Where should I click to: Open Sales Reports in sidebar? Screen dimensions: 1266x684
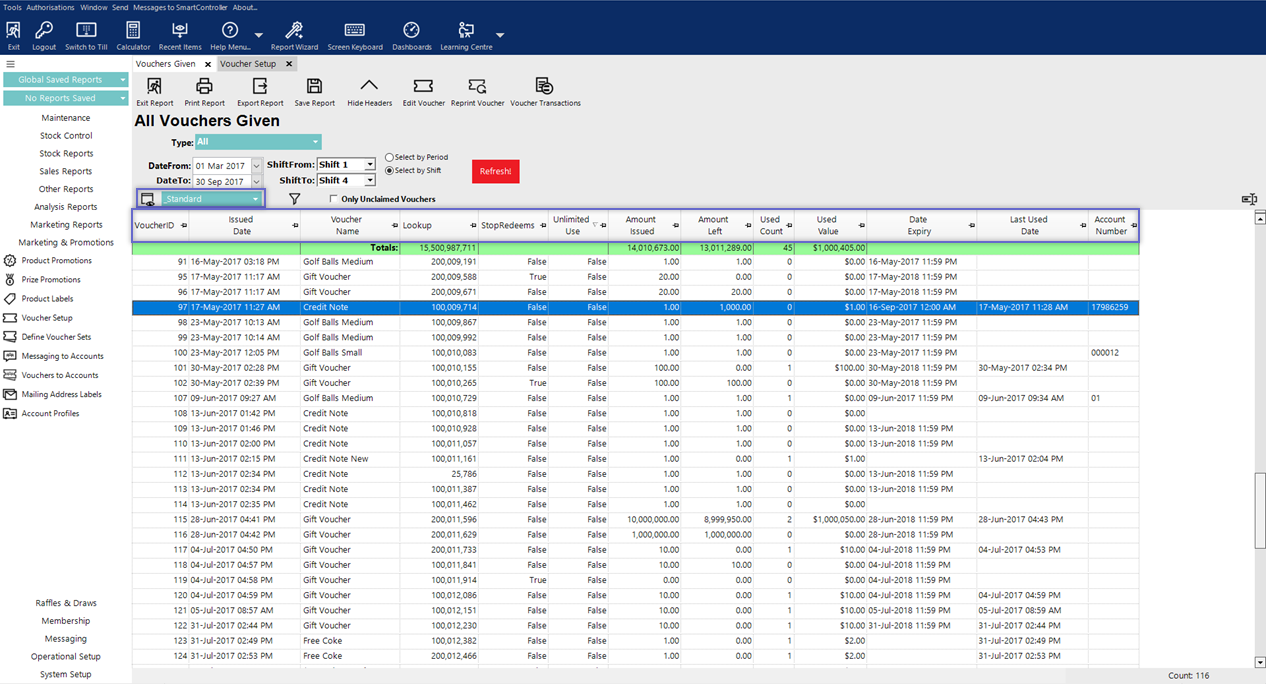click(x=66, y=171)
